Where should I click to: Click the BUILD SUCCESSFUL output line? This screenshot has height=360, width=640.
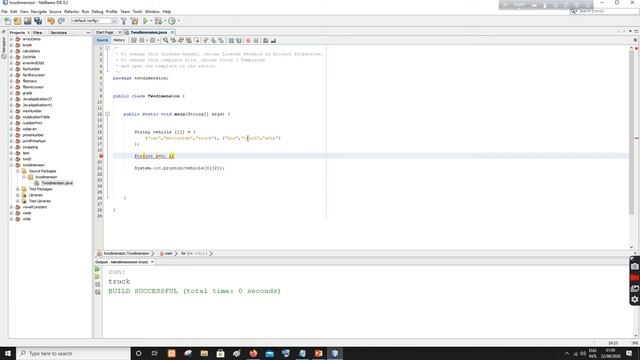tap(194, 291)
